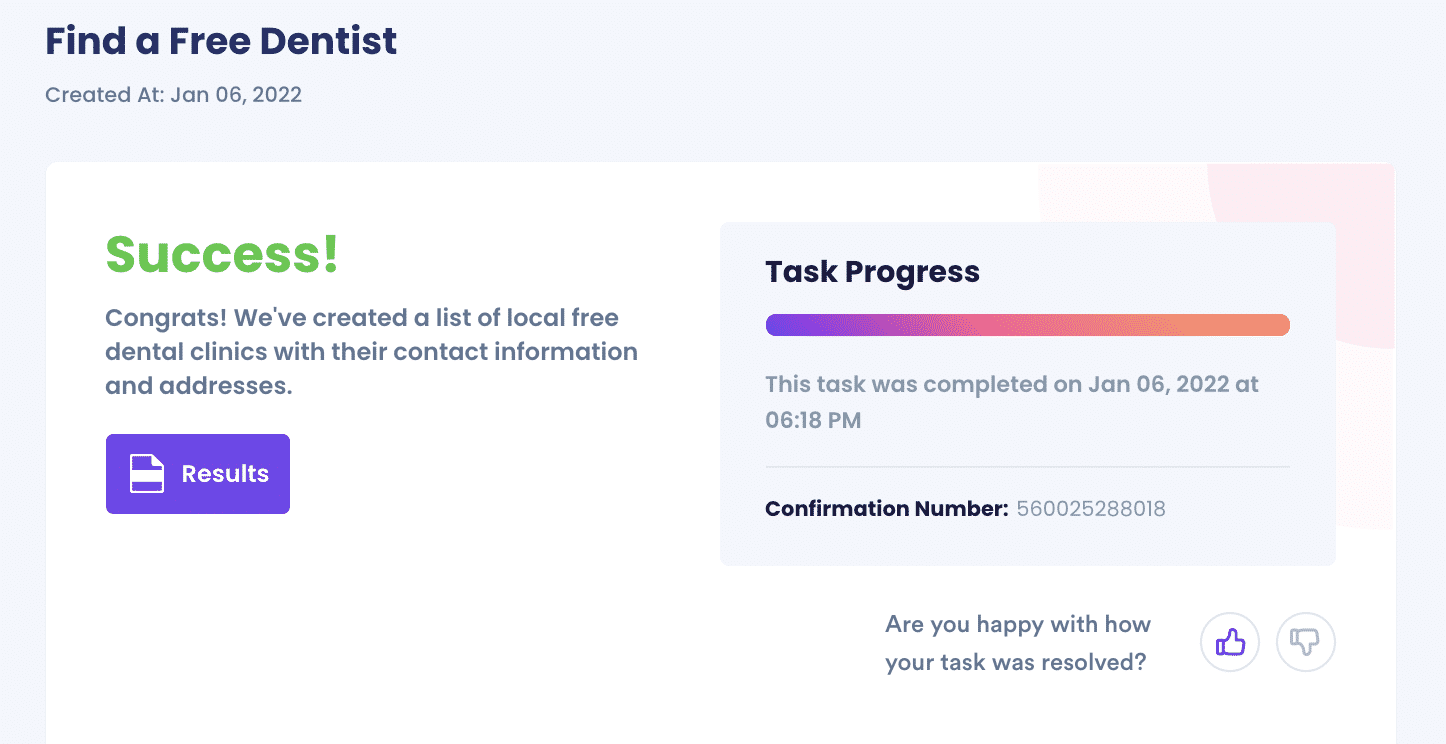The image size is (1446, 744).
Task: Click the thumbs up feedback icon
Action: click(1230, 642)
